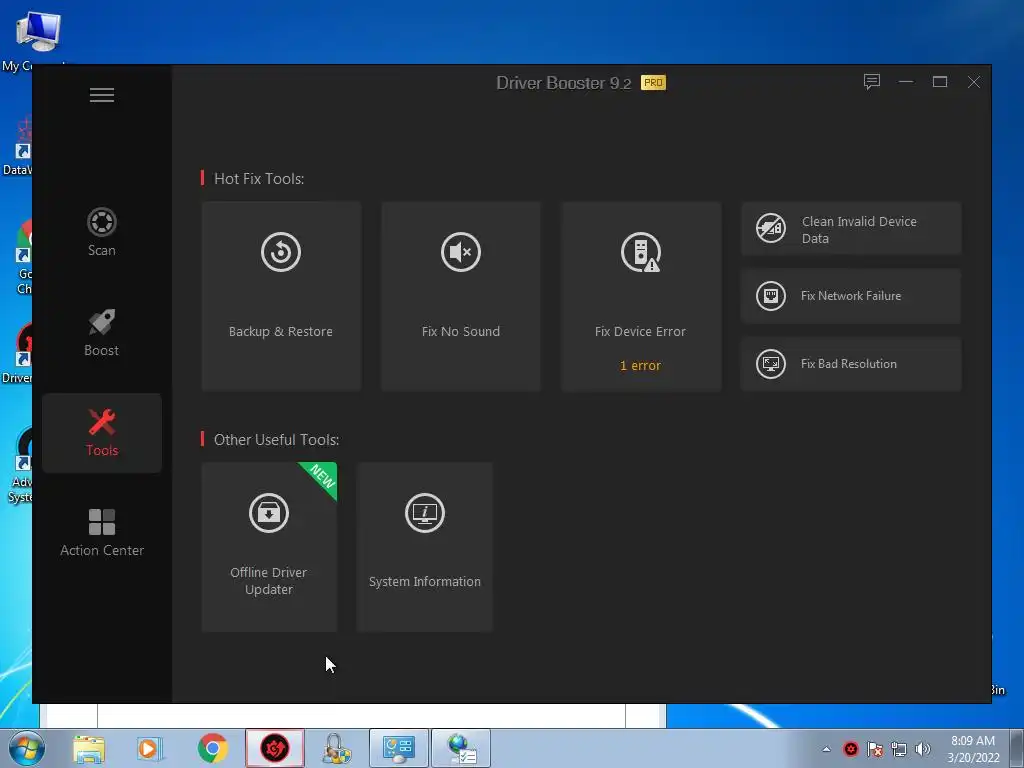Open Google Chrome from the taskbar
This screenshot has width=1024, height=768.
[x=212, y=748]
